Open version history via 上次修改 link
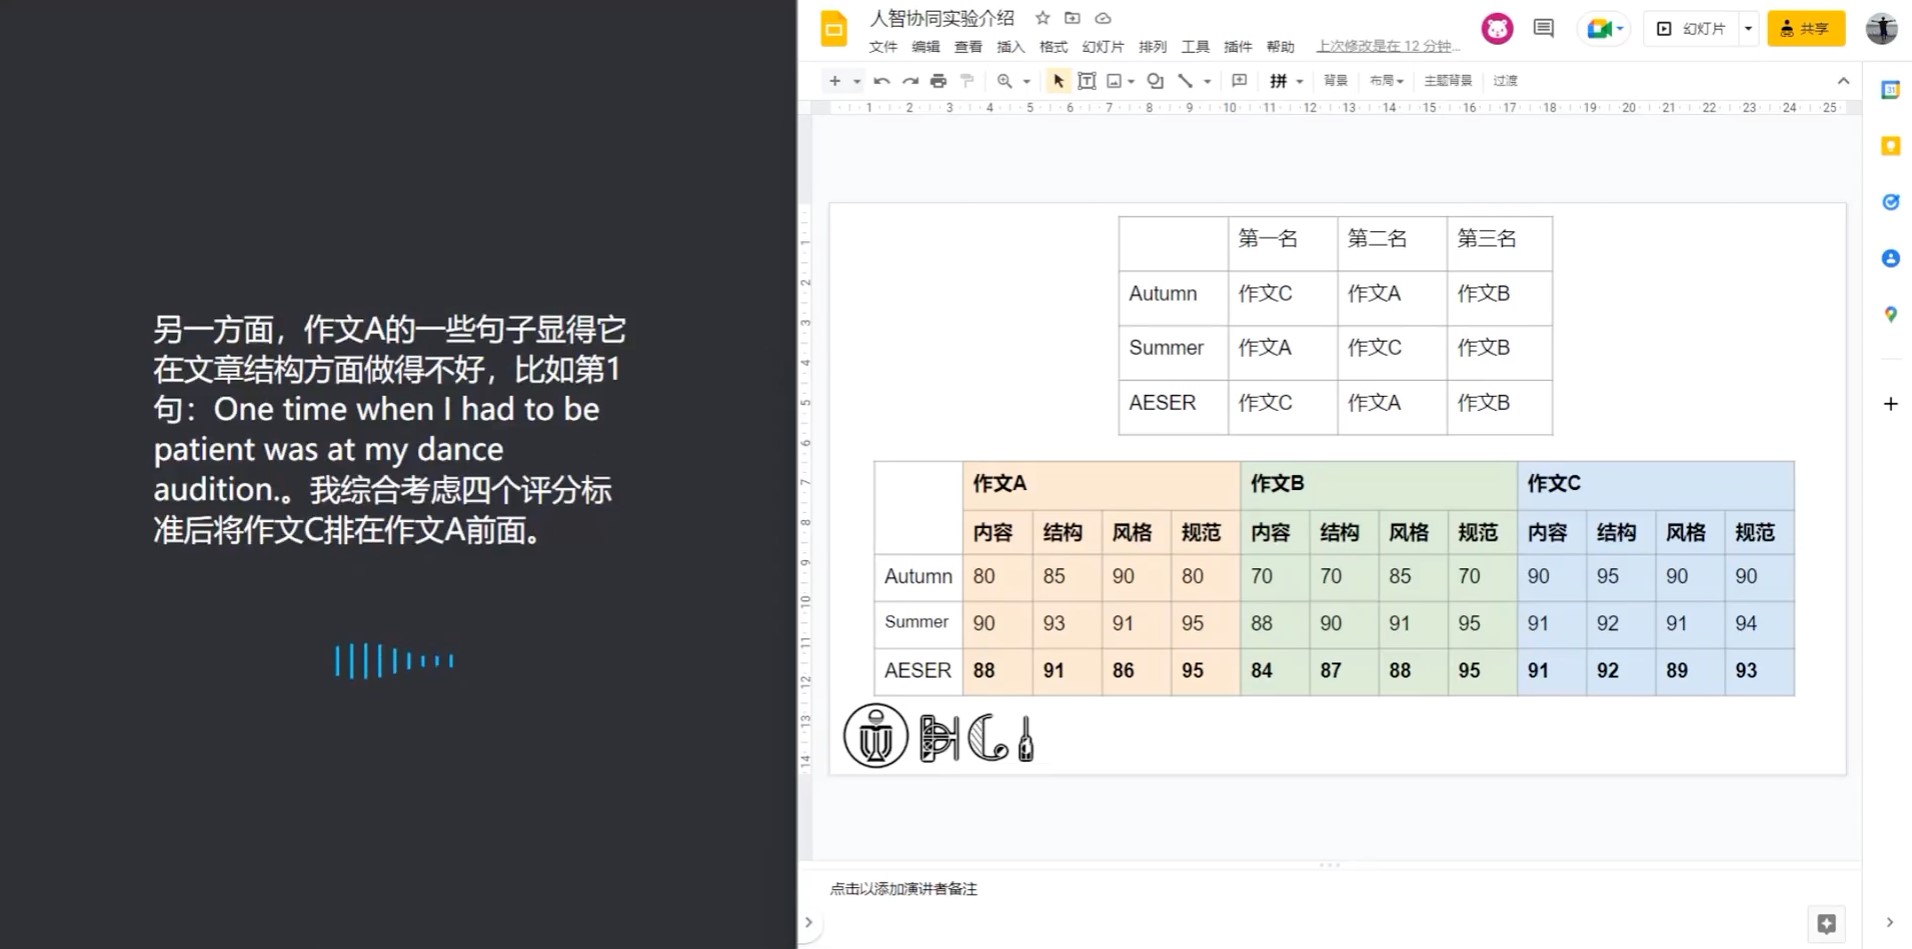The width and height of the screenshot is (1912, 949). click(1387, 46)
